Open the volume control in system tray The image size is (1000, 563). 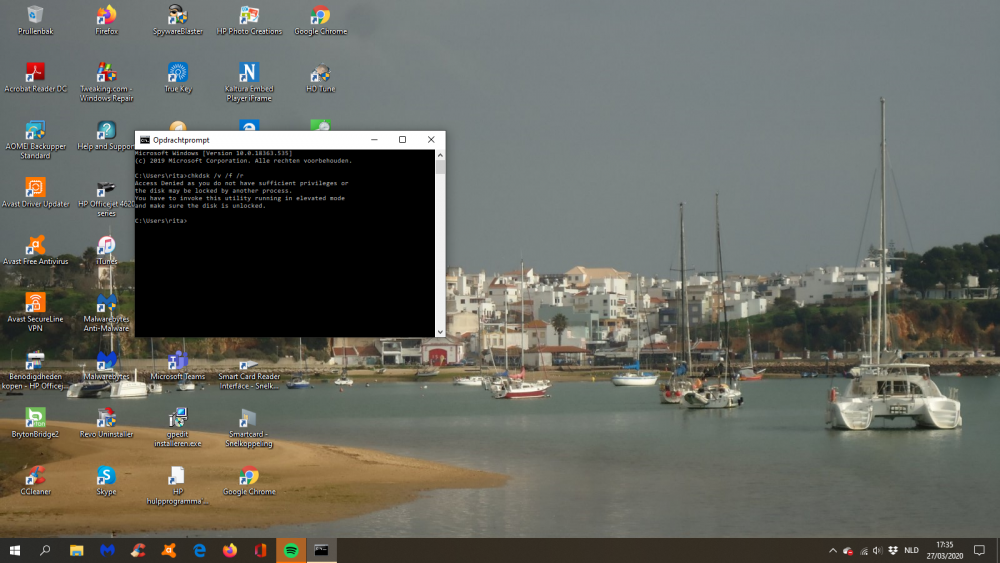[x=877, y=550]
